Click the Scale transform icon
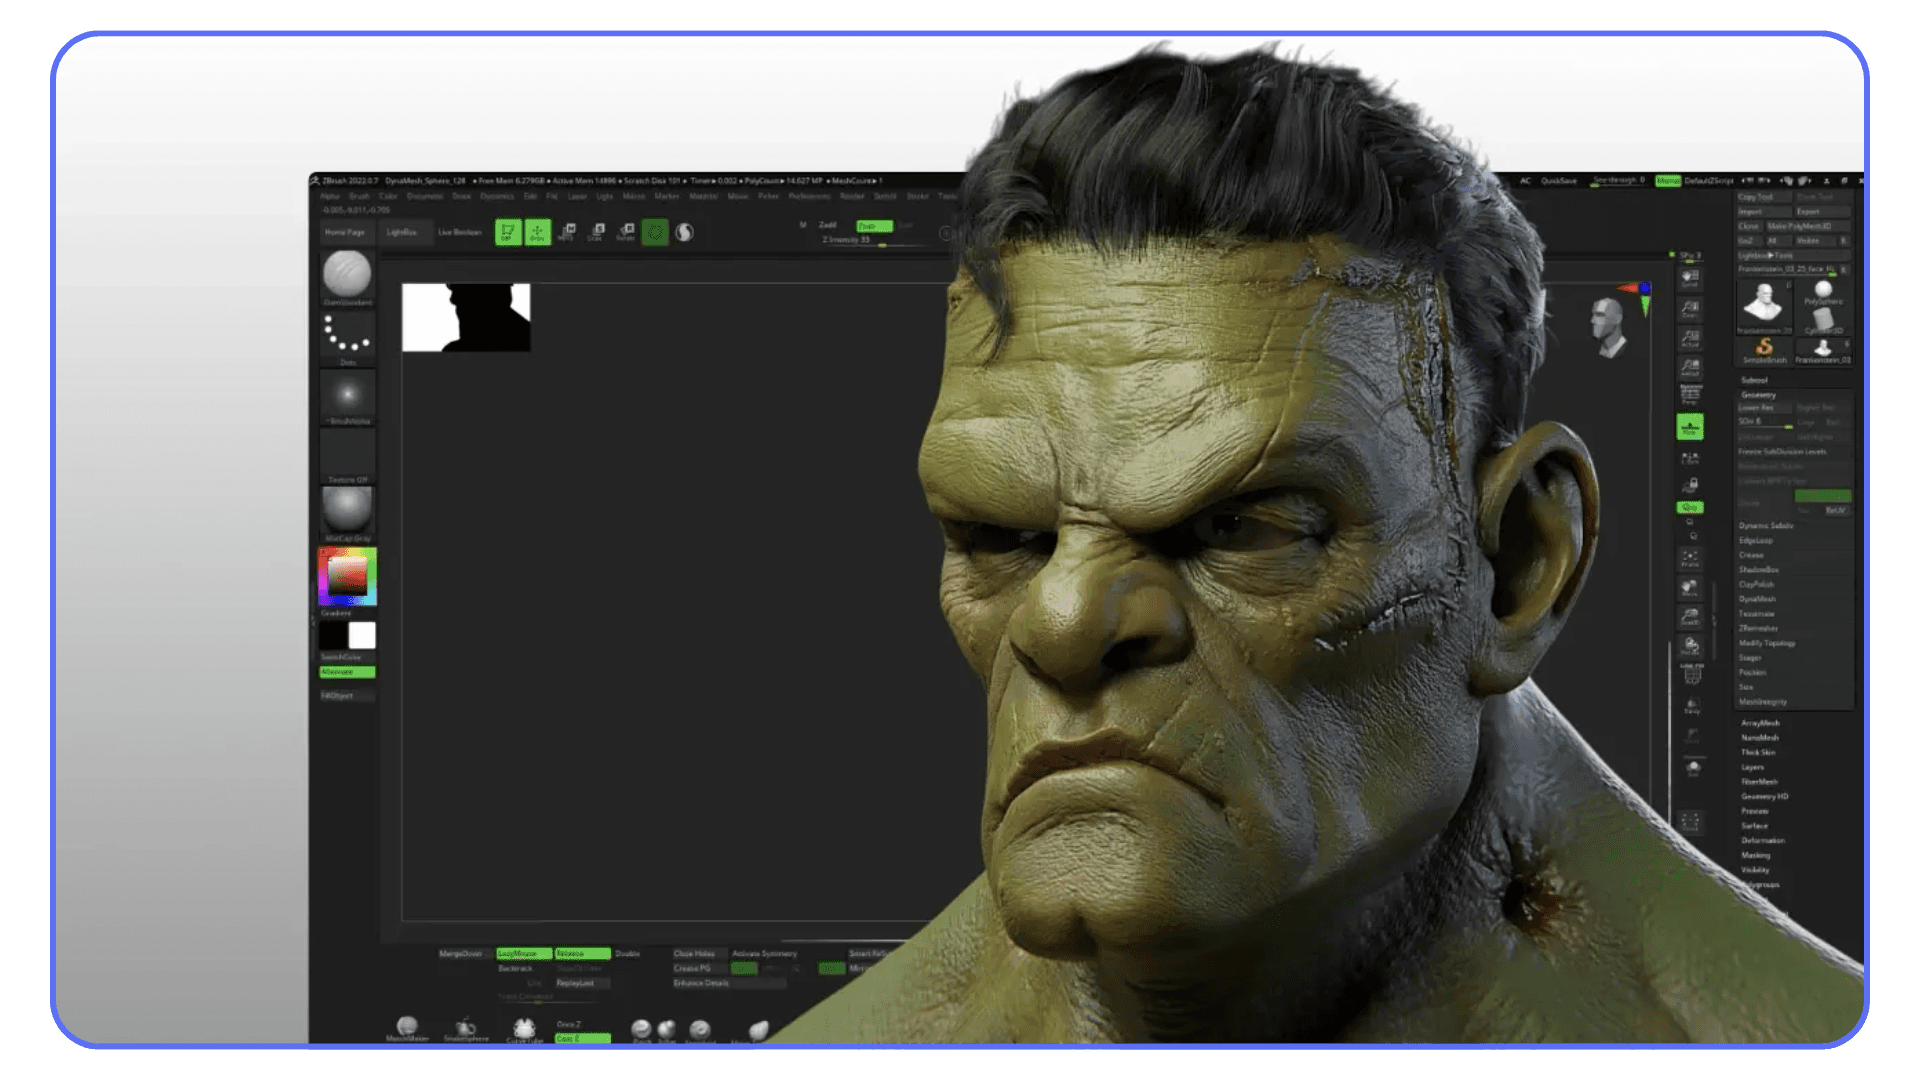The image size is (1920, 1080). point(596,233)
